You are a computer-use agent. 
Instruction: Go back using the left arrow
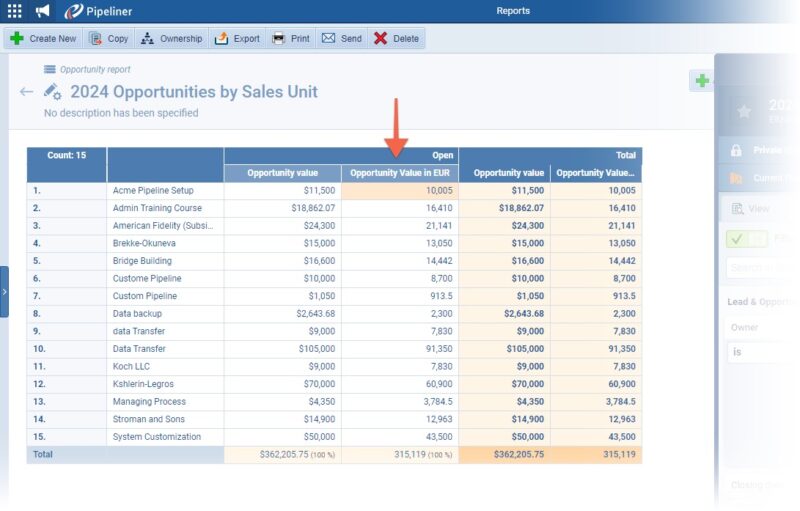pos(26,92)
